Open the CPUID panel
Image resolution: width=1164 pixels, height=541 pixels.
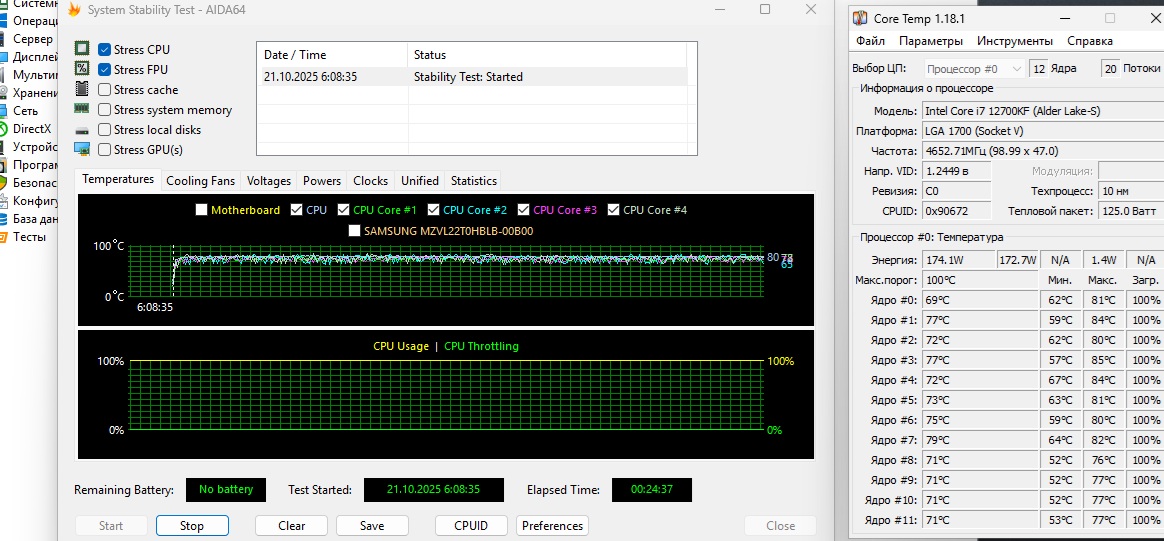(x=471, y=525)
